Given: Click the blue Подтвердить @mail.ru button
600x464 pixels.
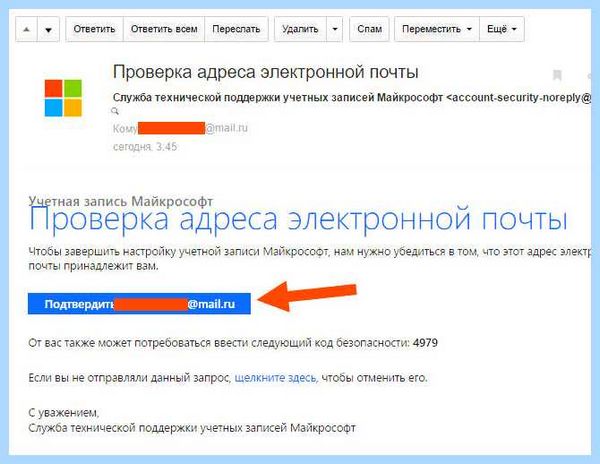Looking at the screenshot, I should point(139,304).
